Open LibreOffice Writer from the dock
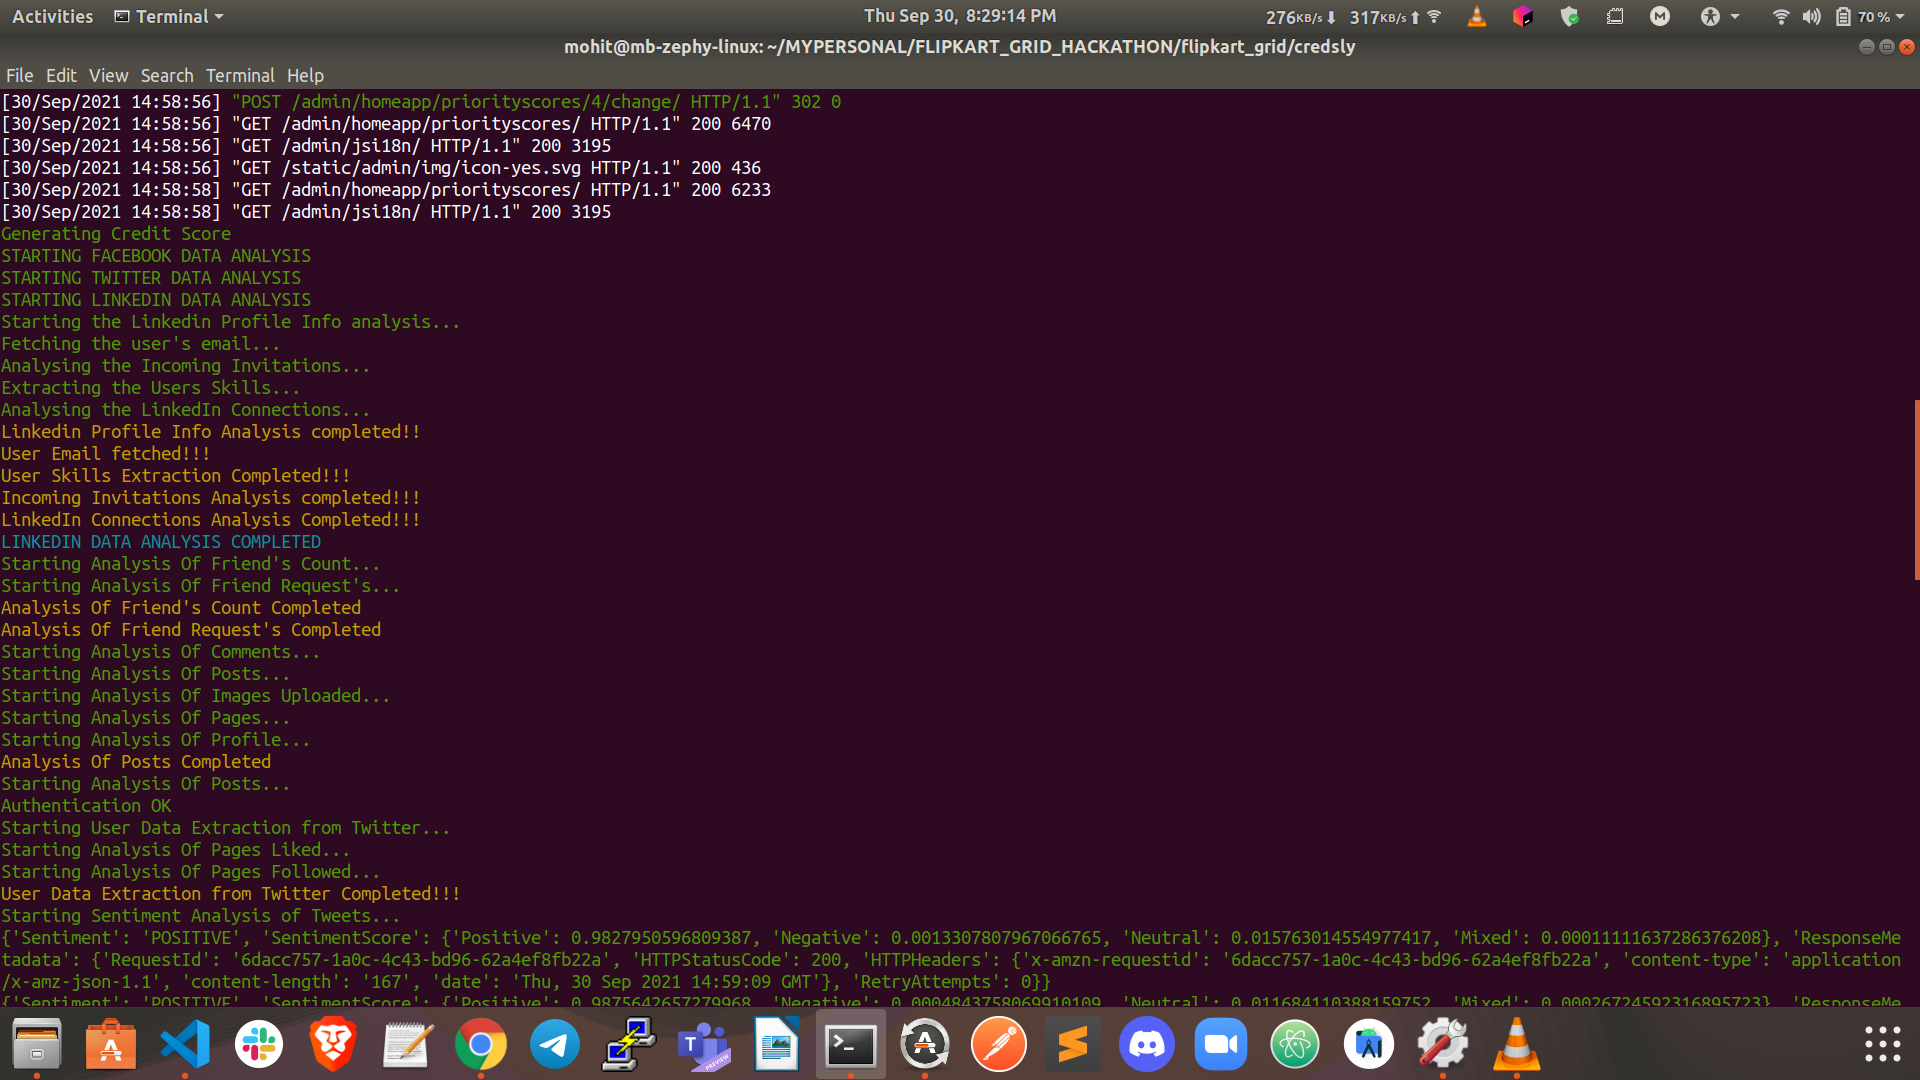Screen dimensions: 1920x1080 coord(777,1044)
